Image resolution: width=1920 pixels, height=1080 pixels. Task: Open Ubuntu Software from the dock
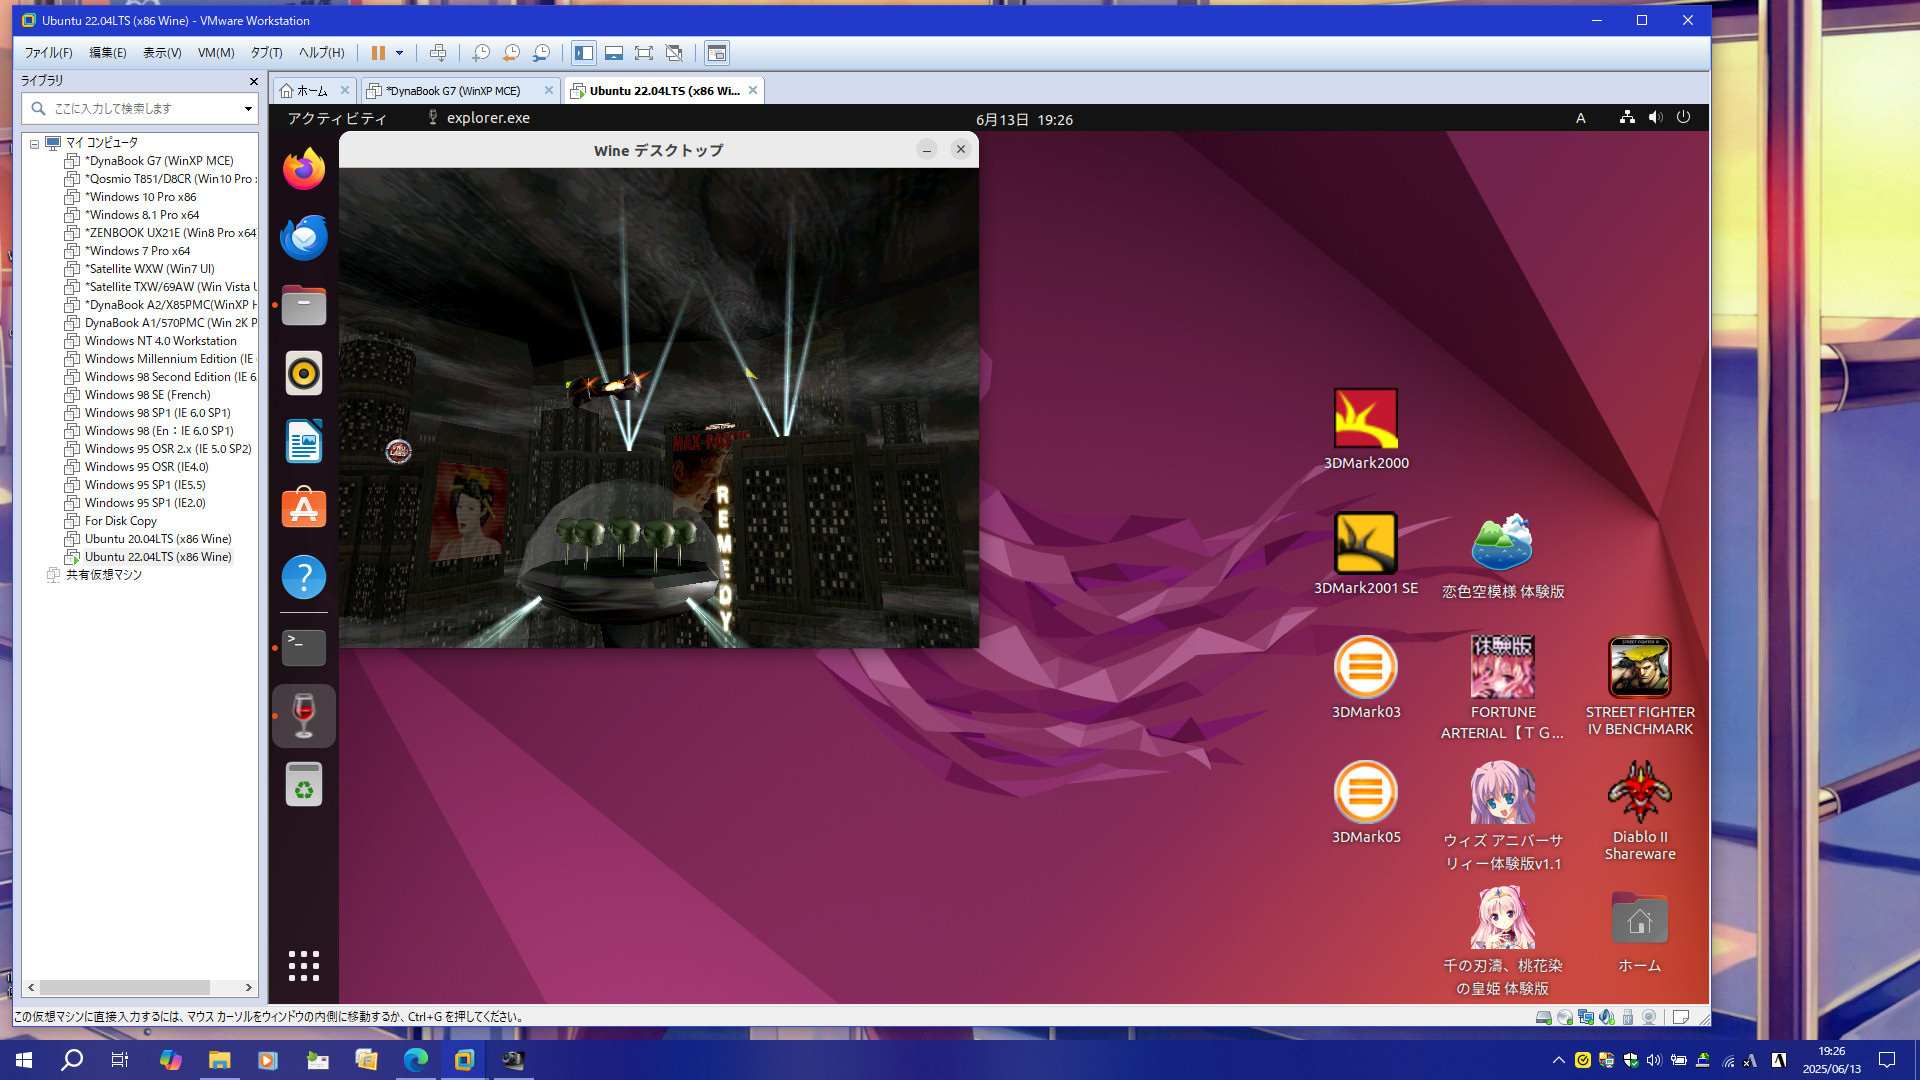pyautogui.click(x=304, y=509)
